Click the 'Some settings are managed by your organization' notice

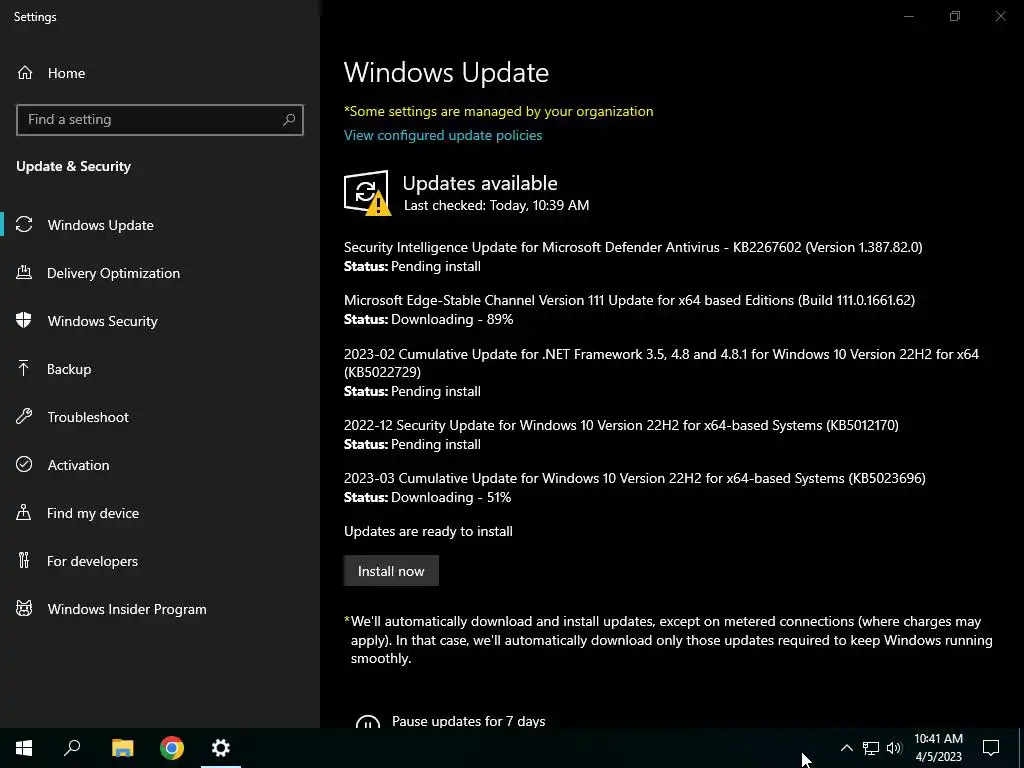click(499, 111)
